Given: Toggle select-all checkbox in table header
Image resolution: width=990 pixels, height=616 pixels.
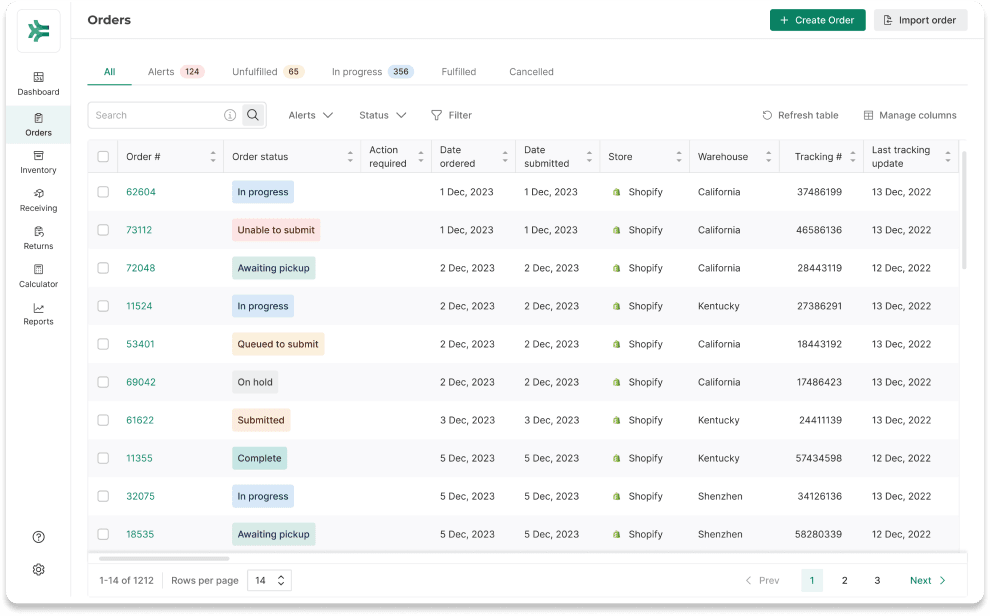Looking at the screenshot, I should [x=103, y=157].
